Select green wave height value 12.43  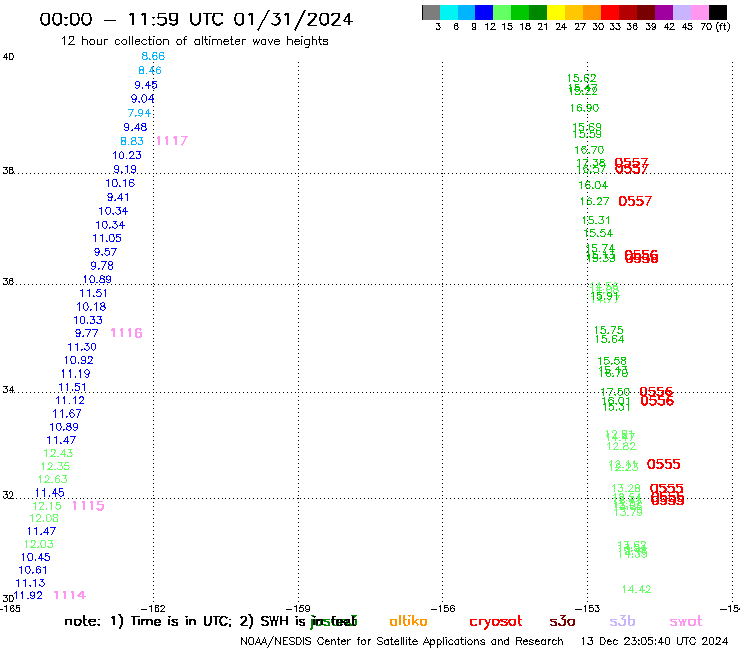tap(58, 453)
